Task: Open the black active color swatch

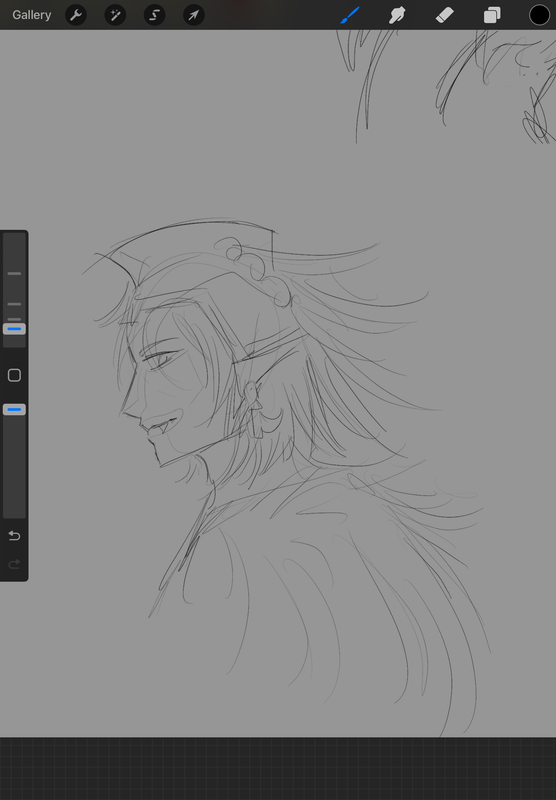Action: coord(539,15)
